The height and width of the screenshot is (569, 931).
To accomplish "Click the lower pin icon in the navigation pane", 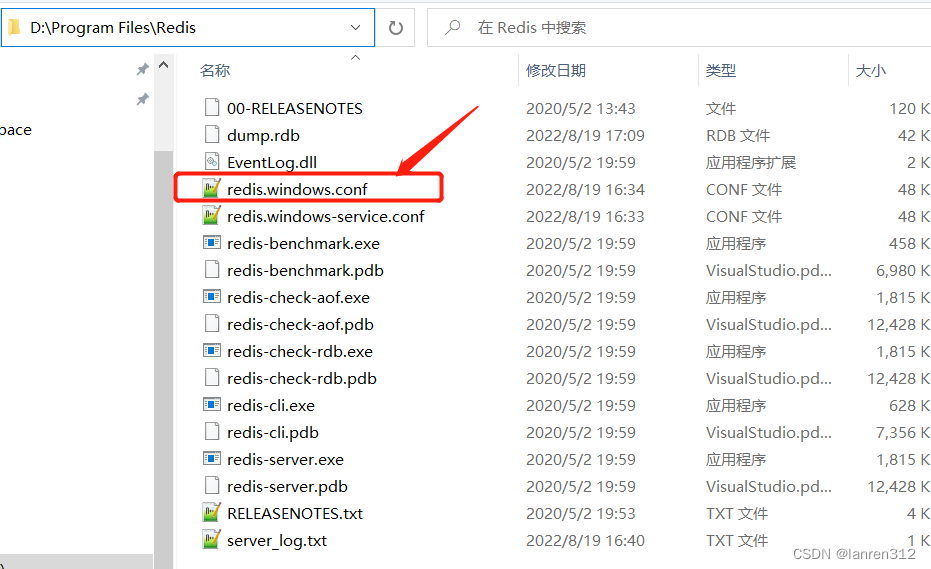I will point(142,99).
